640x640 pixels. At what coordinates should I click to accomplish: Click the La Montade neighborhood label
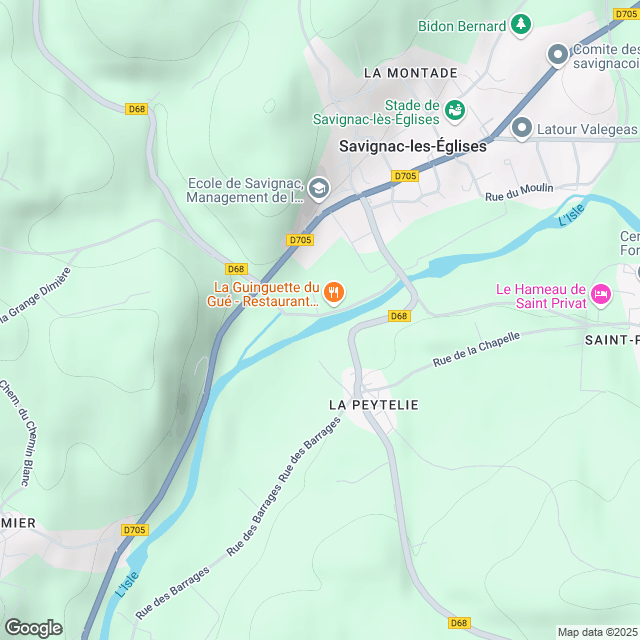point(411,73)
